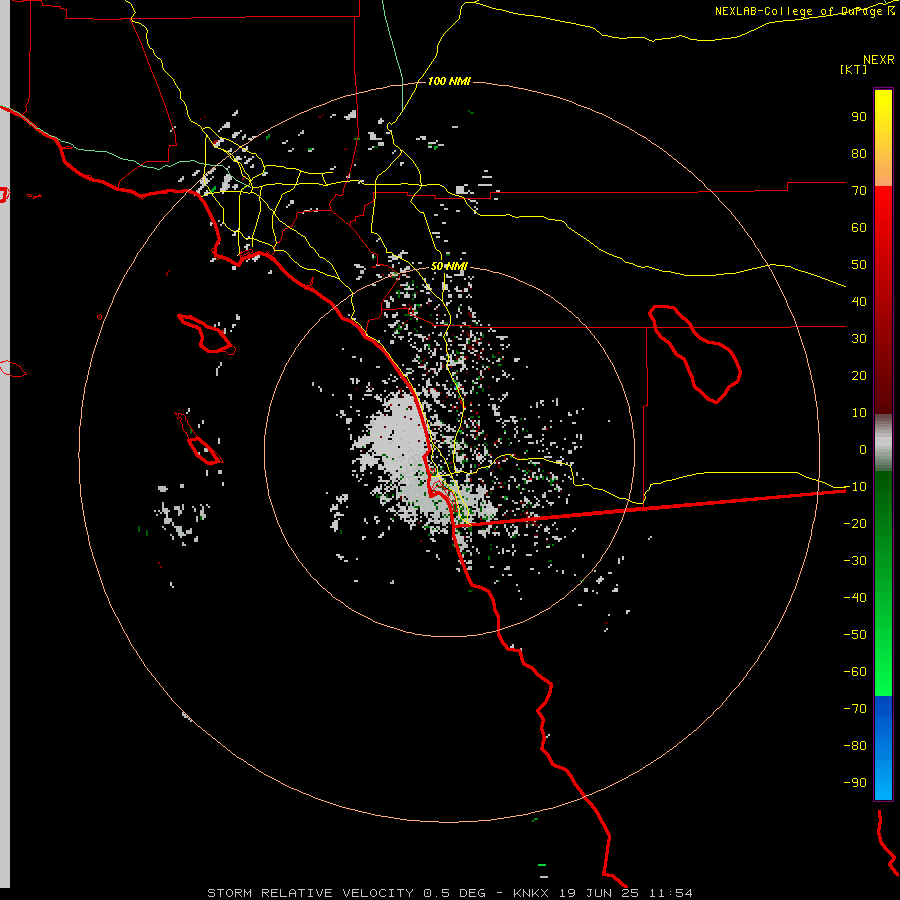
Task: Click the NEXLAB-College of DuPage credit text
Action: click(x=805, y=11)
